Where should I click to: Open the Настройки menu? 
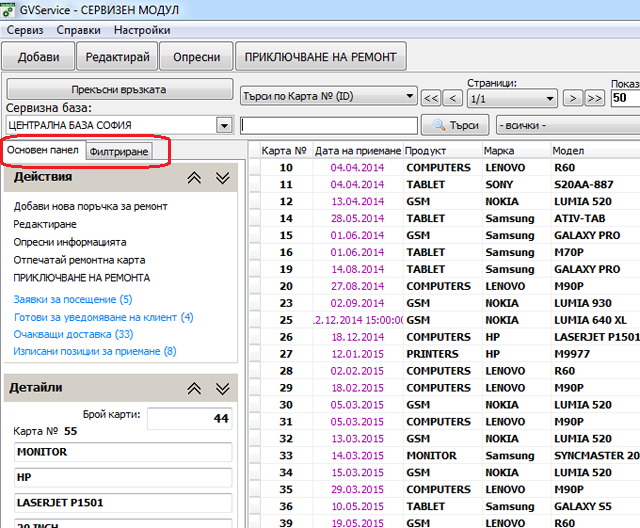(142, 30)
